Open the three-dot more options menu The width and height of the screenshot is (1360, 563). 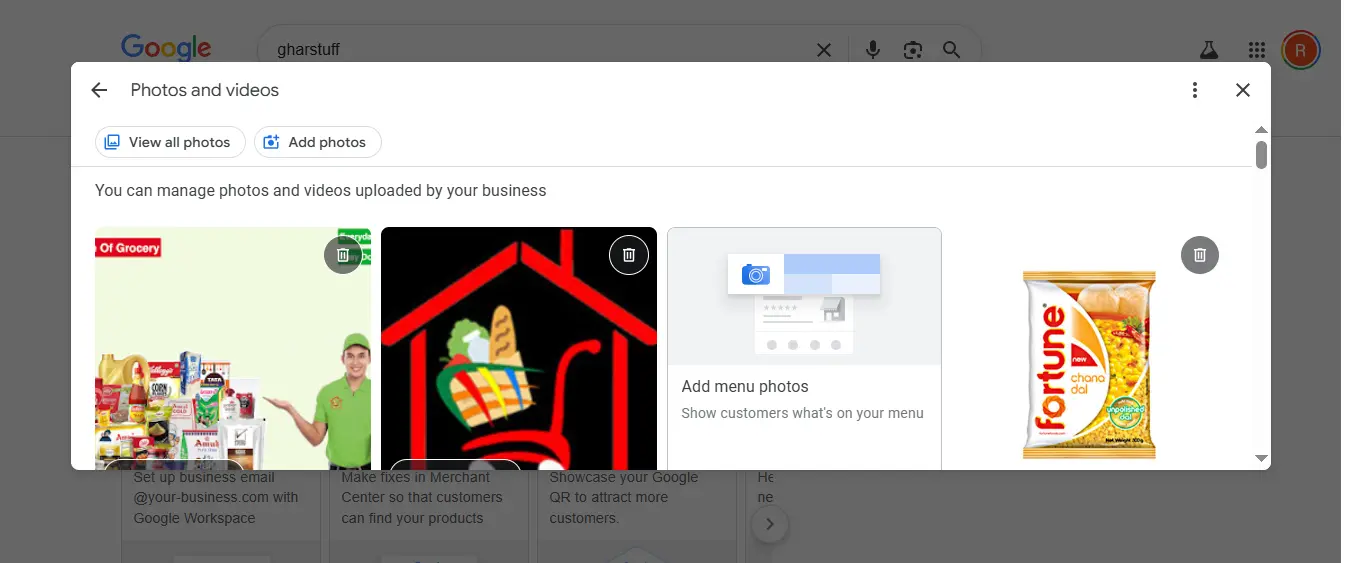click(x=1195, y=90)
